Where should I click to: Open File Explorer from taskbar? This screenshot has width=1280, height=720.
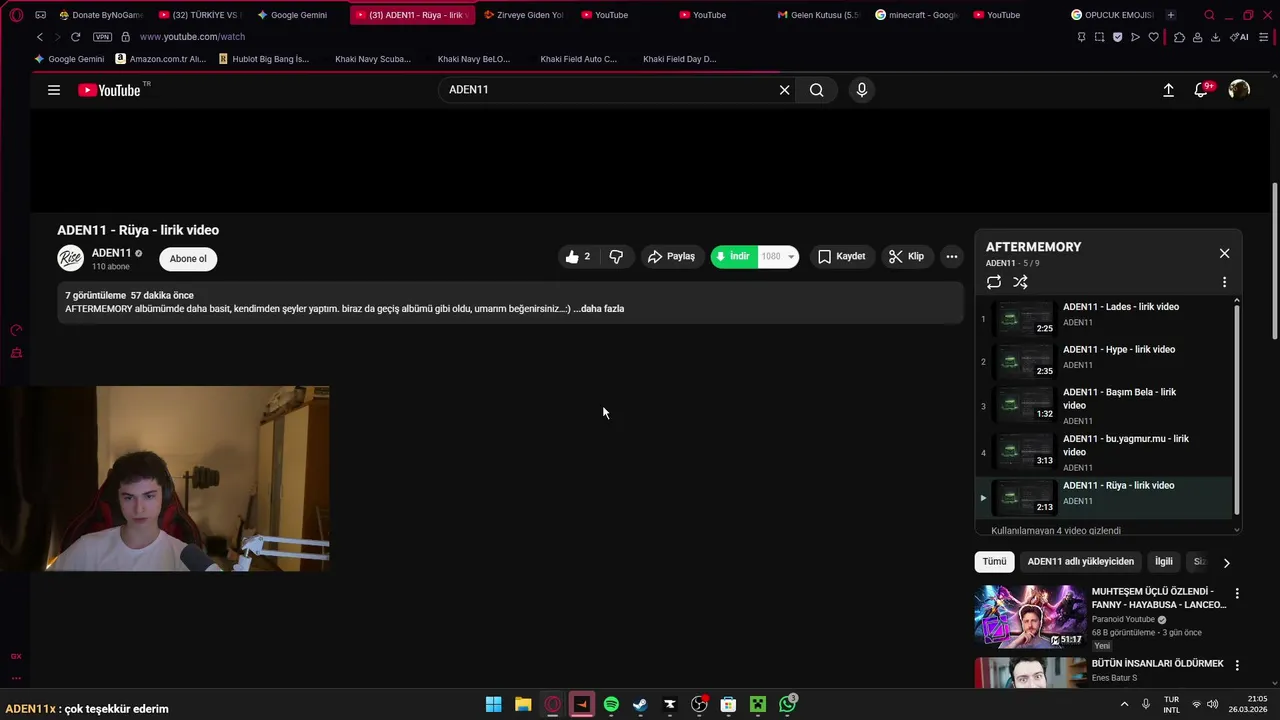tap(523, 704)
